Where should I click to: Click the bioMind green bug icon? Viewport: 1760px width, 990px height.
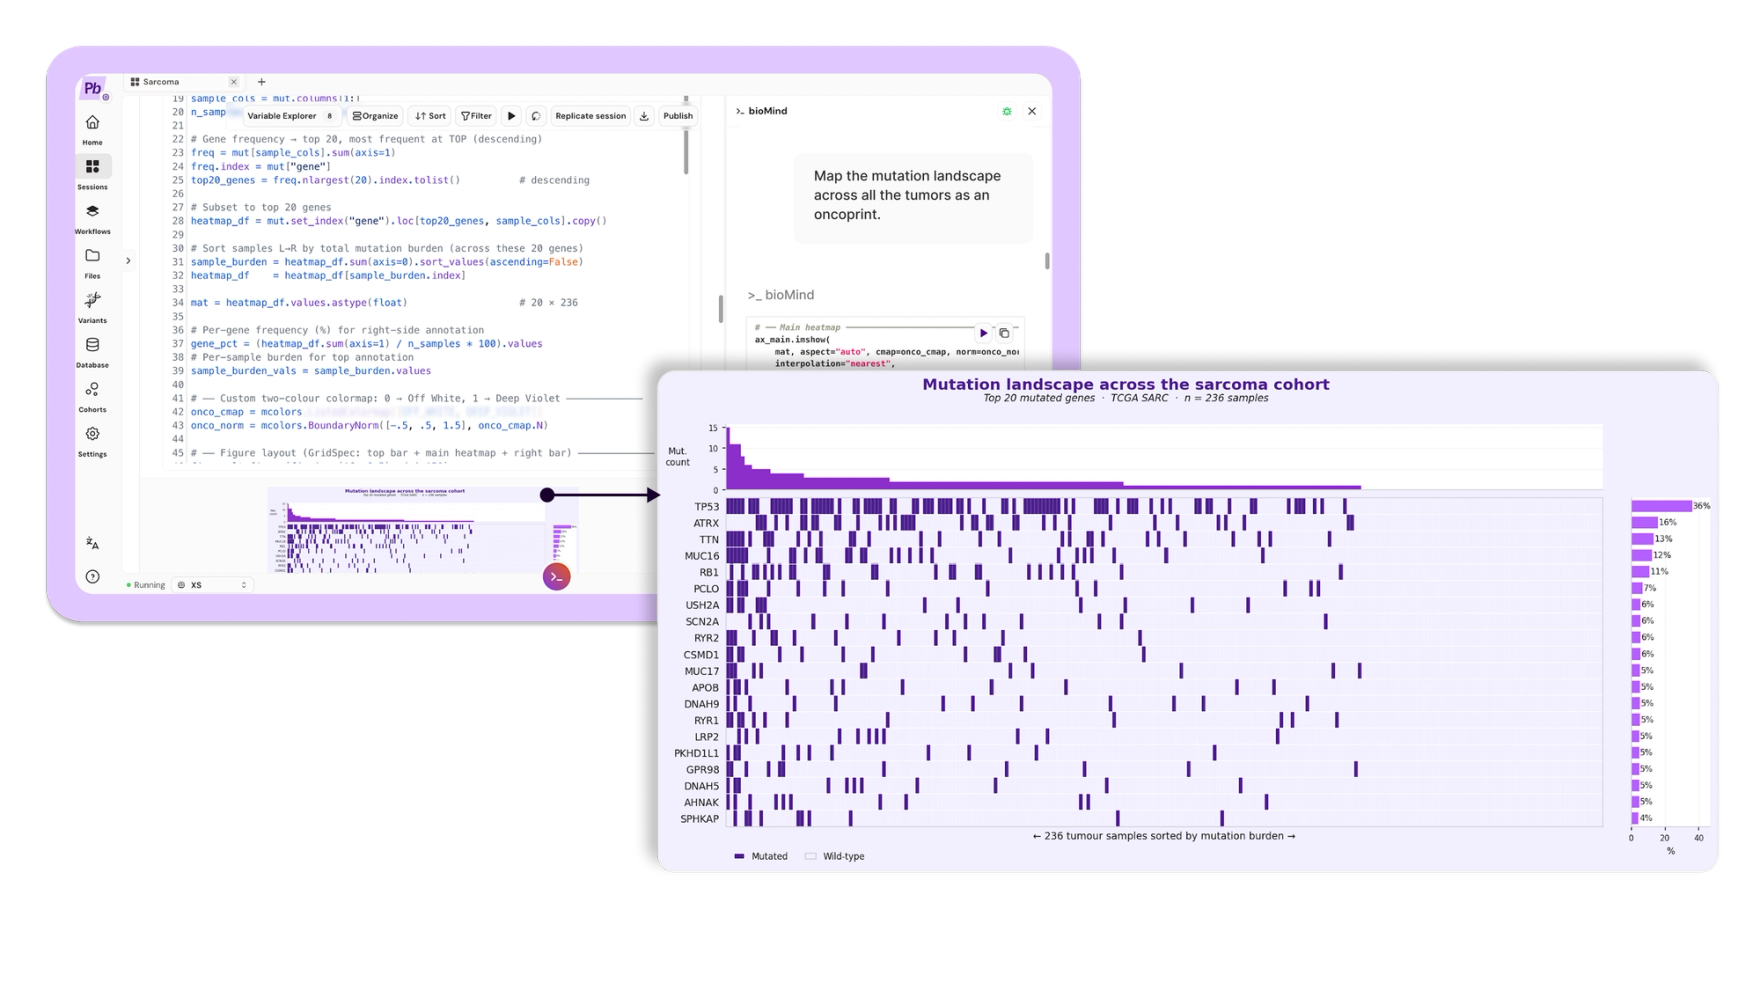tap(1007, 111)
